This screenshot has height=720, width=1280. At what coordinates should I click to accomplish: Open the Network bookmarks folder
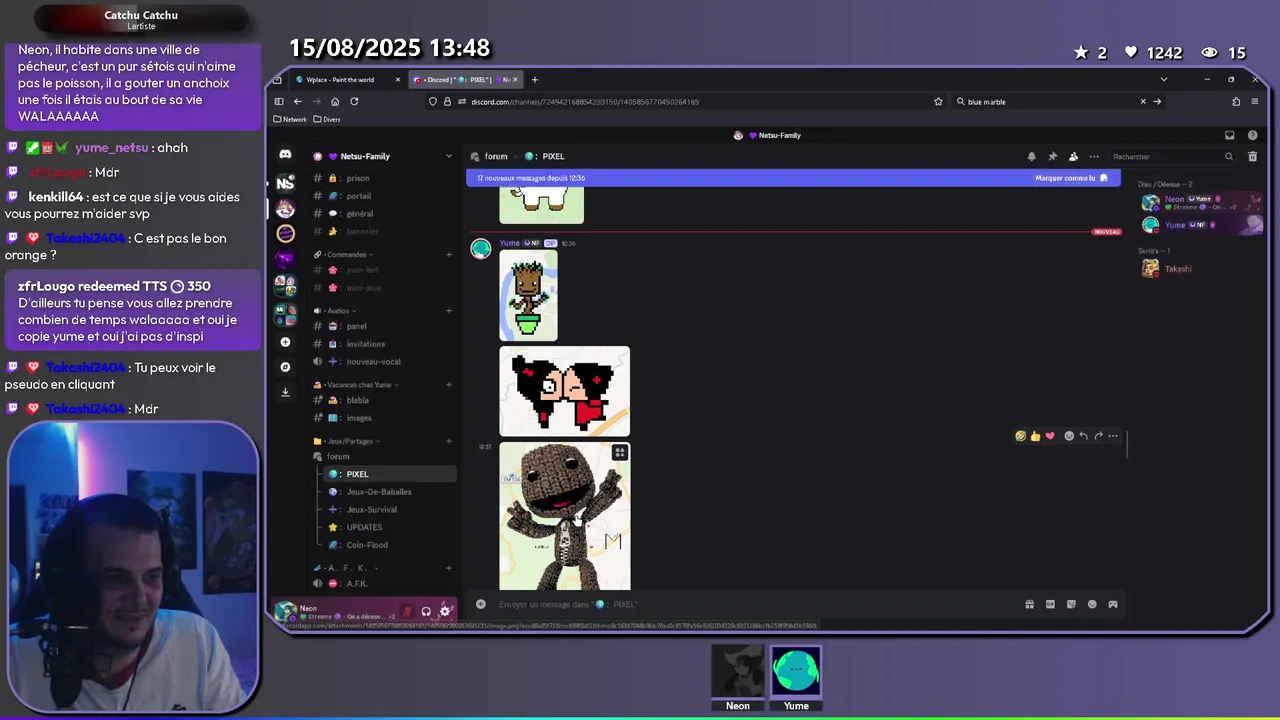(x=290, y=119)
